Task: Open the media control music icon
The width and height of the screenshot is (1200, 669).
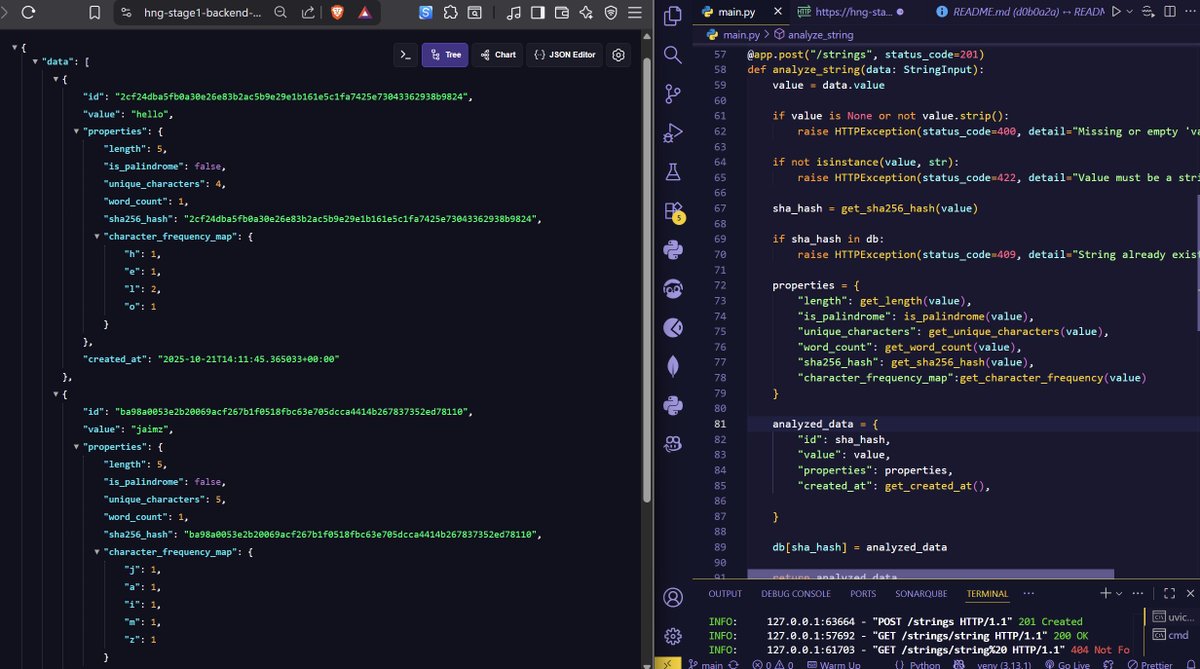Action: pos(513,13)
